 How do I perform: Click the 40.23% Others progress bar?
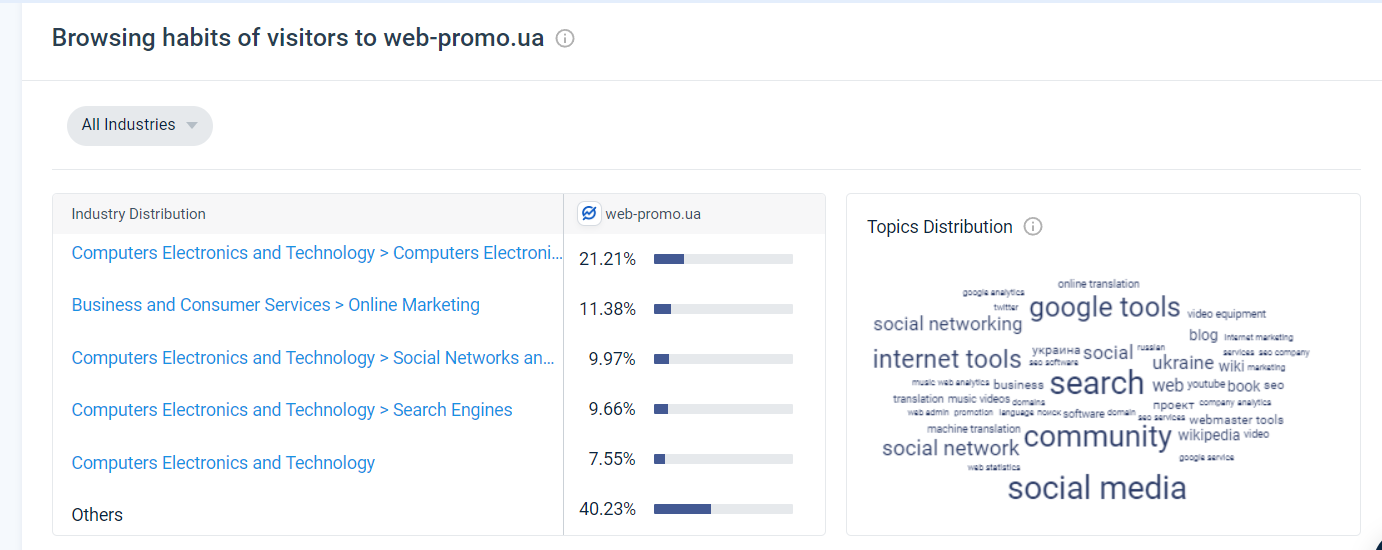723,509
